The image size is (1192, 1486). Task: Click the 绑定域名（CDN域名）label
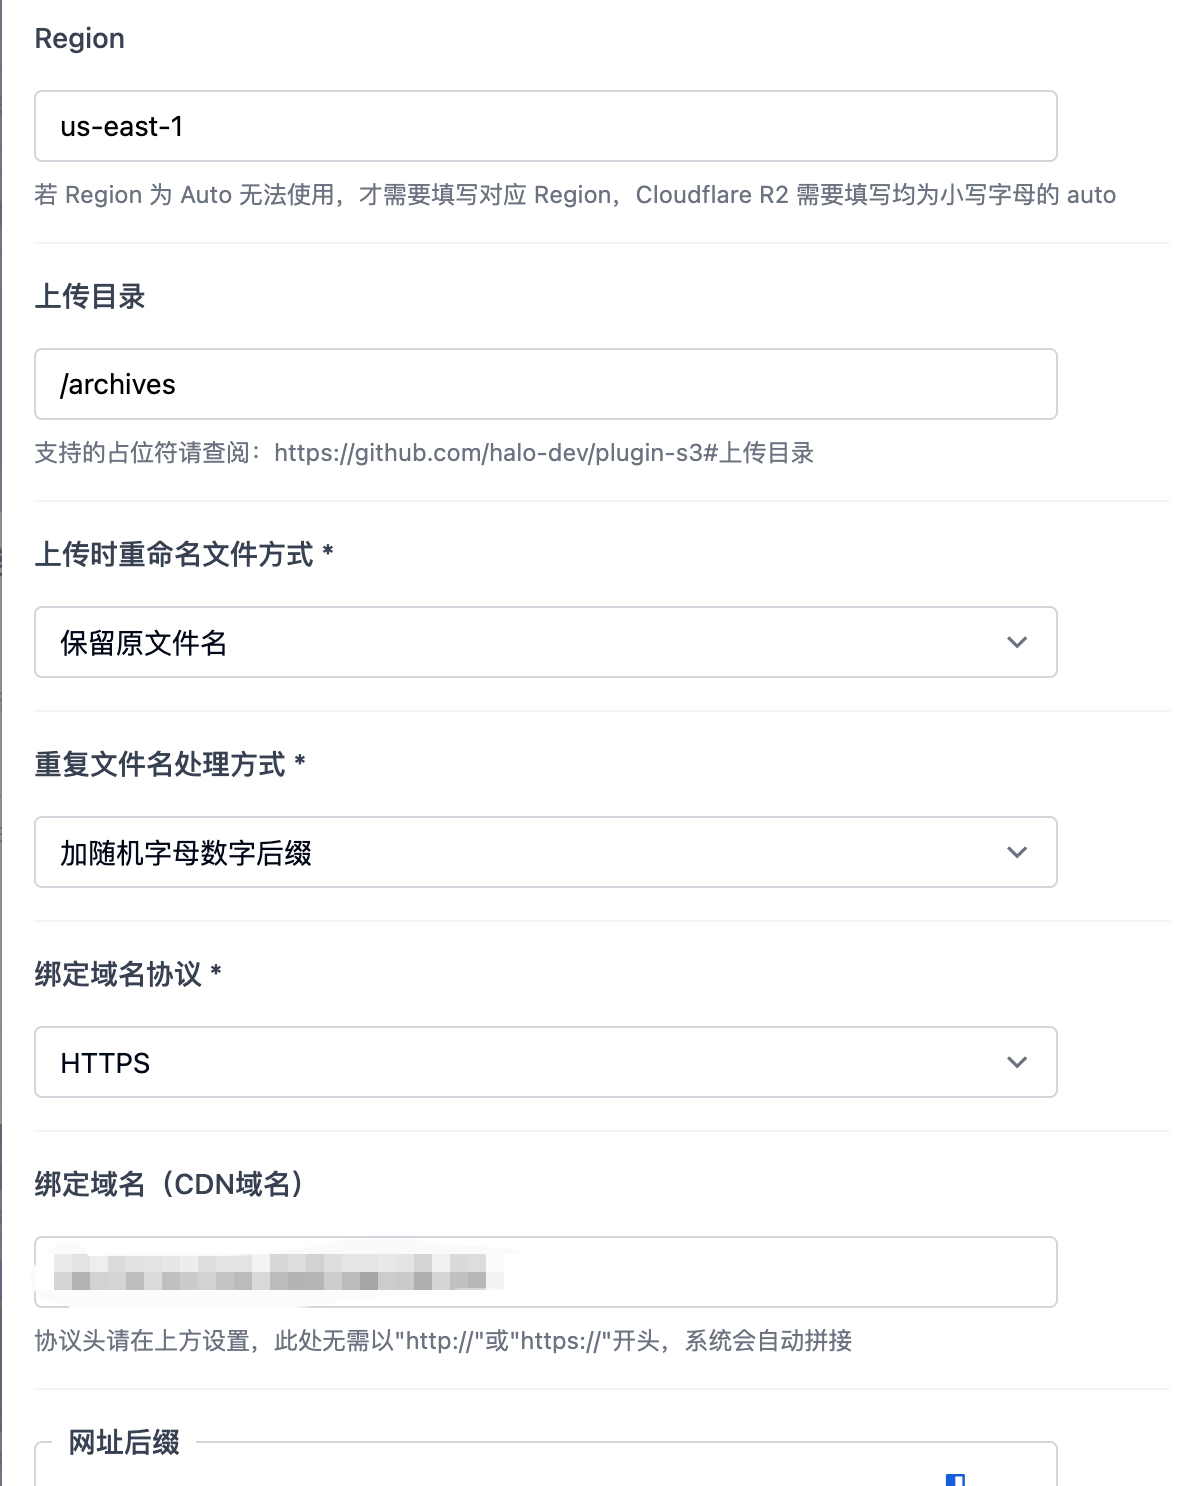click(169, 1184)
